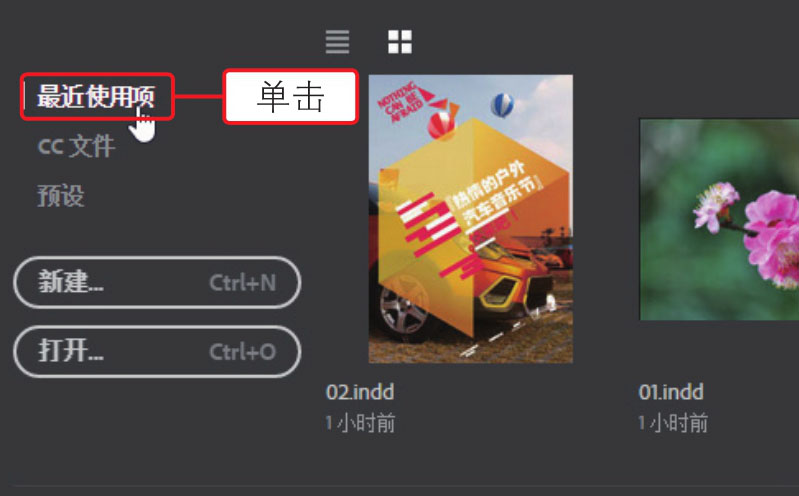Open the CC 文件 section
The height and width of the screenshot is (496, 799).
[76, 147]
